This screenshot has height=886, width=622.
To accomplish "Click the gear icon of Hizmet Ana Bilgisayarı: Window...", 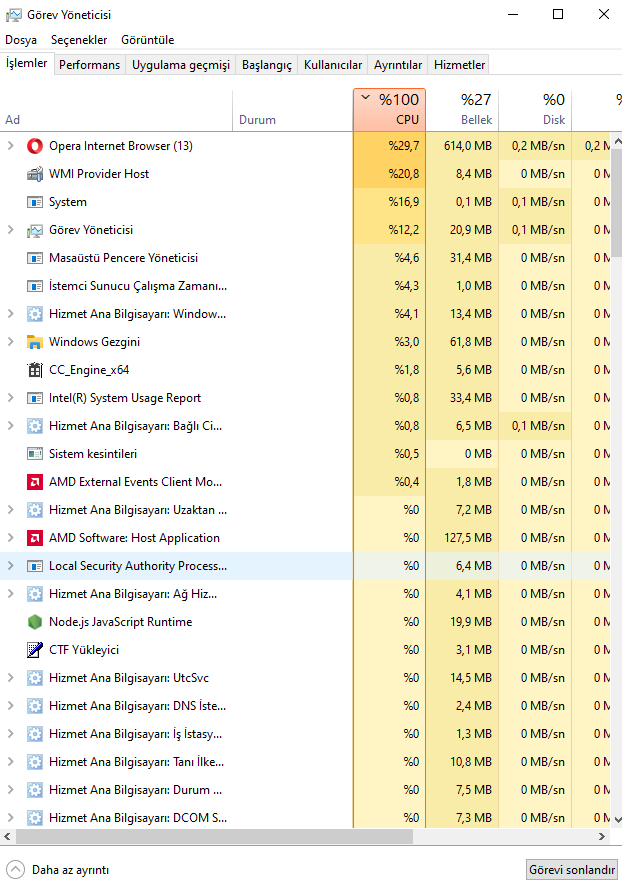I will click(x=35, y=314).
